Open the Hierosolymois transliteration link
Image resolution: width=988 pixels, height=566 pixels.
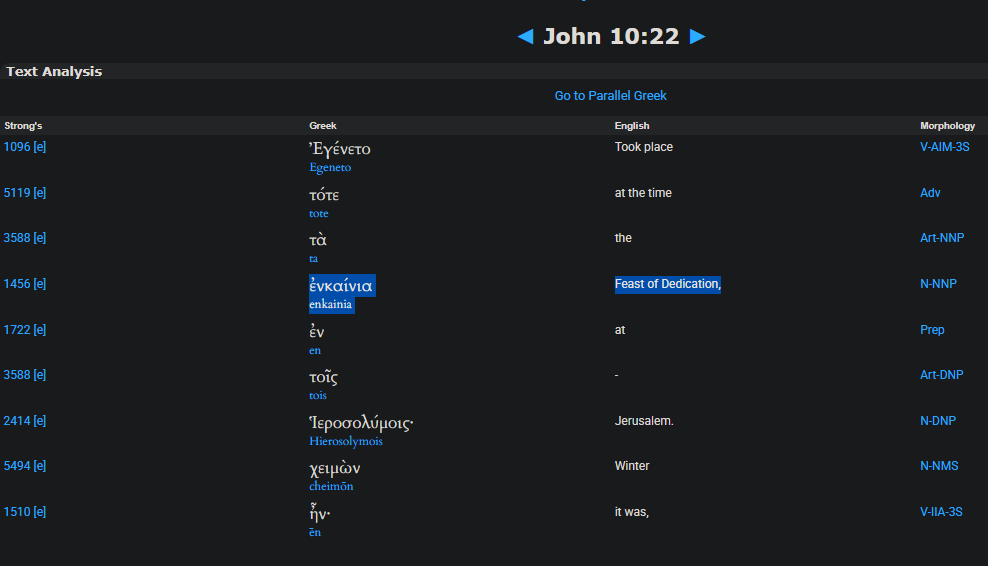coord(346,441)
